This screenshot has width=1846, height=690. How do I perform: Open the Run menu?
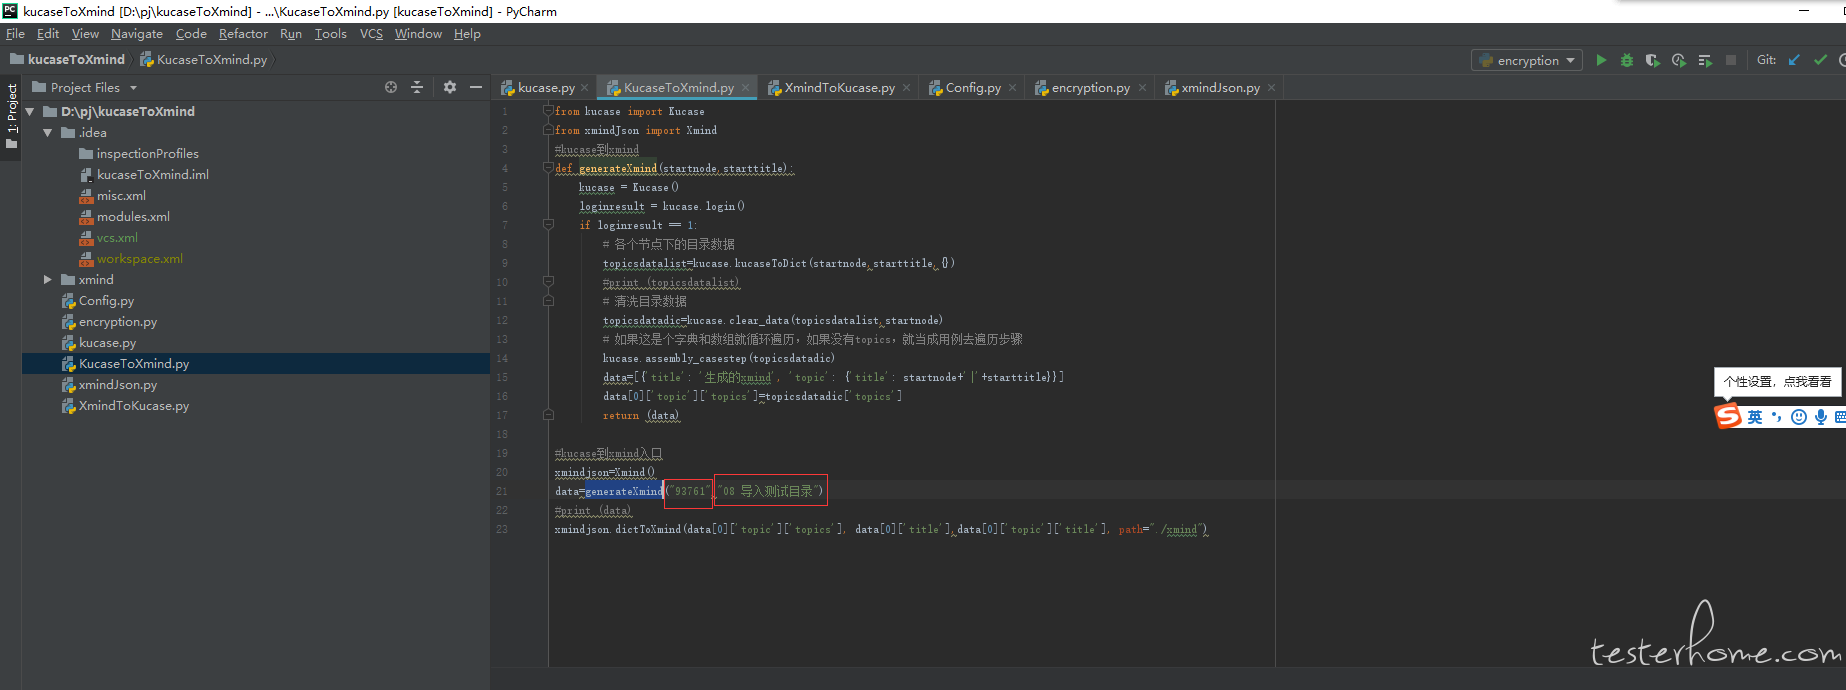point(291,33)
